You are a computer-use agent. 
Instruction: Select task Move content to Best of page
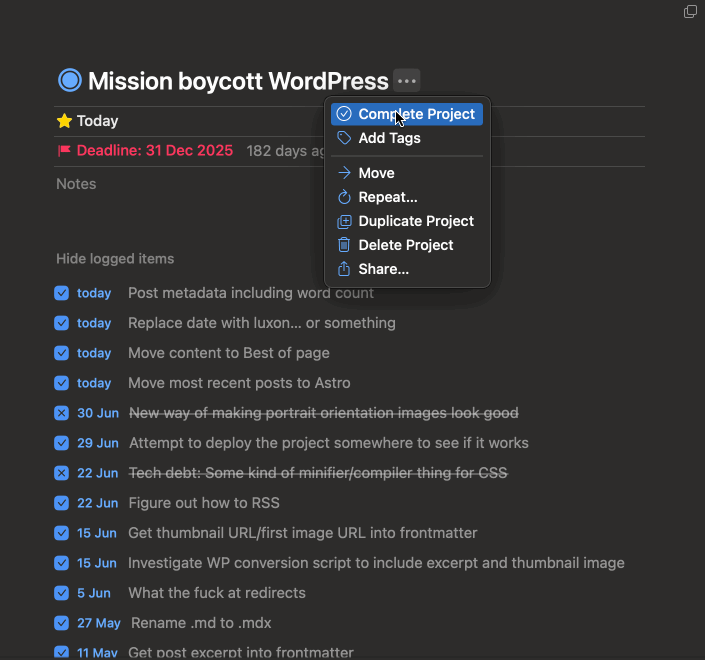(x=229, y=353)
